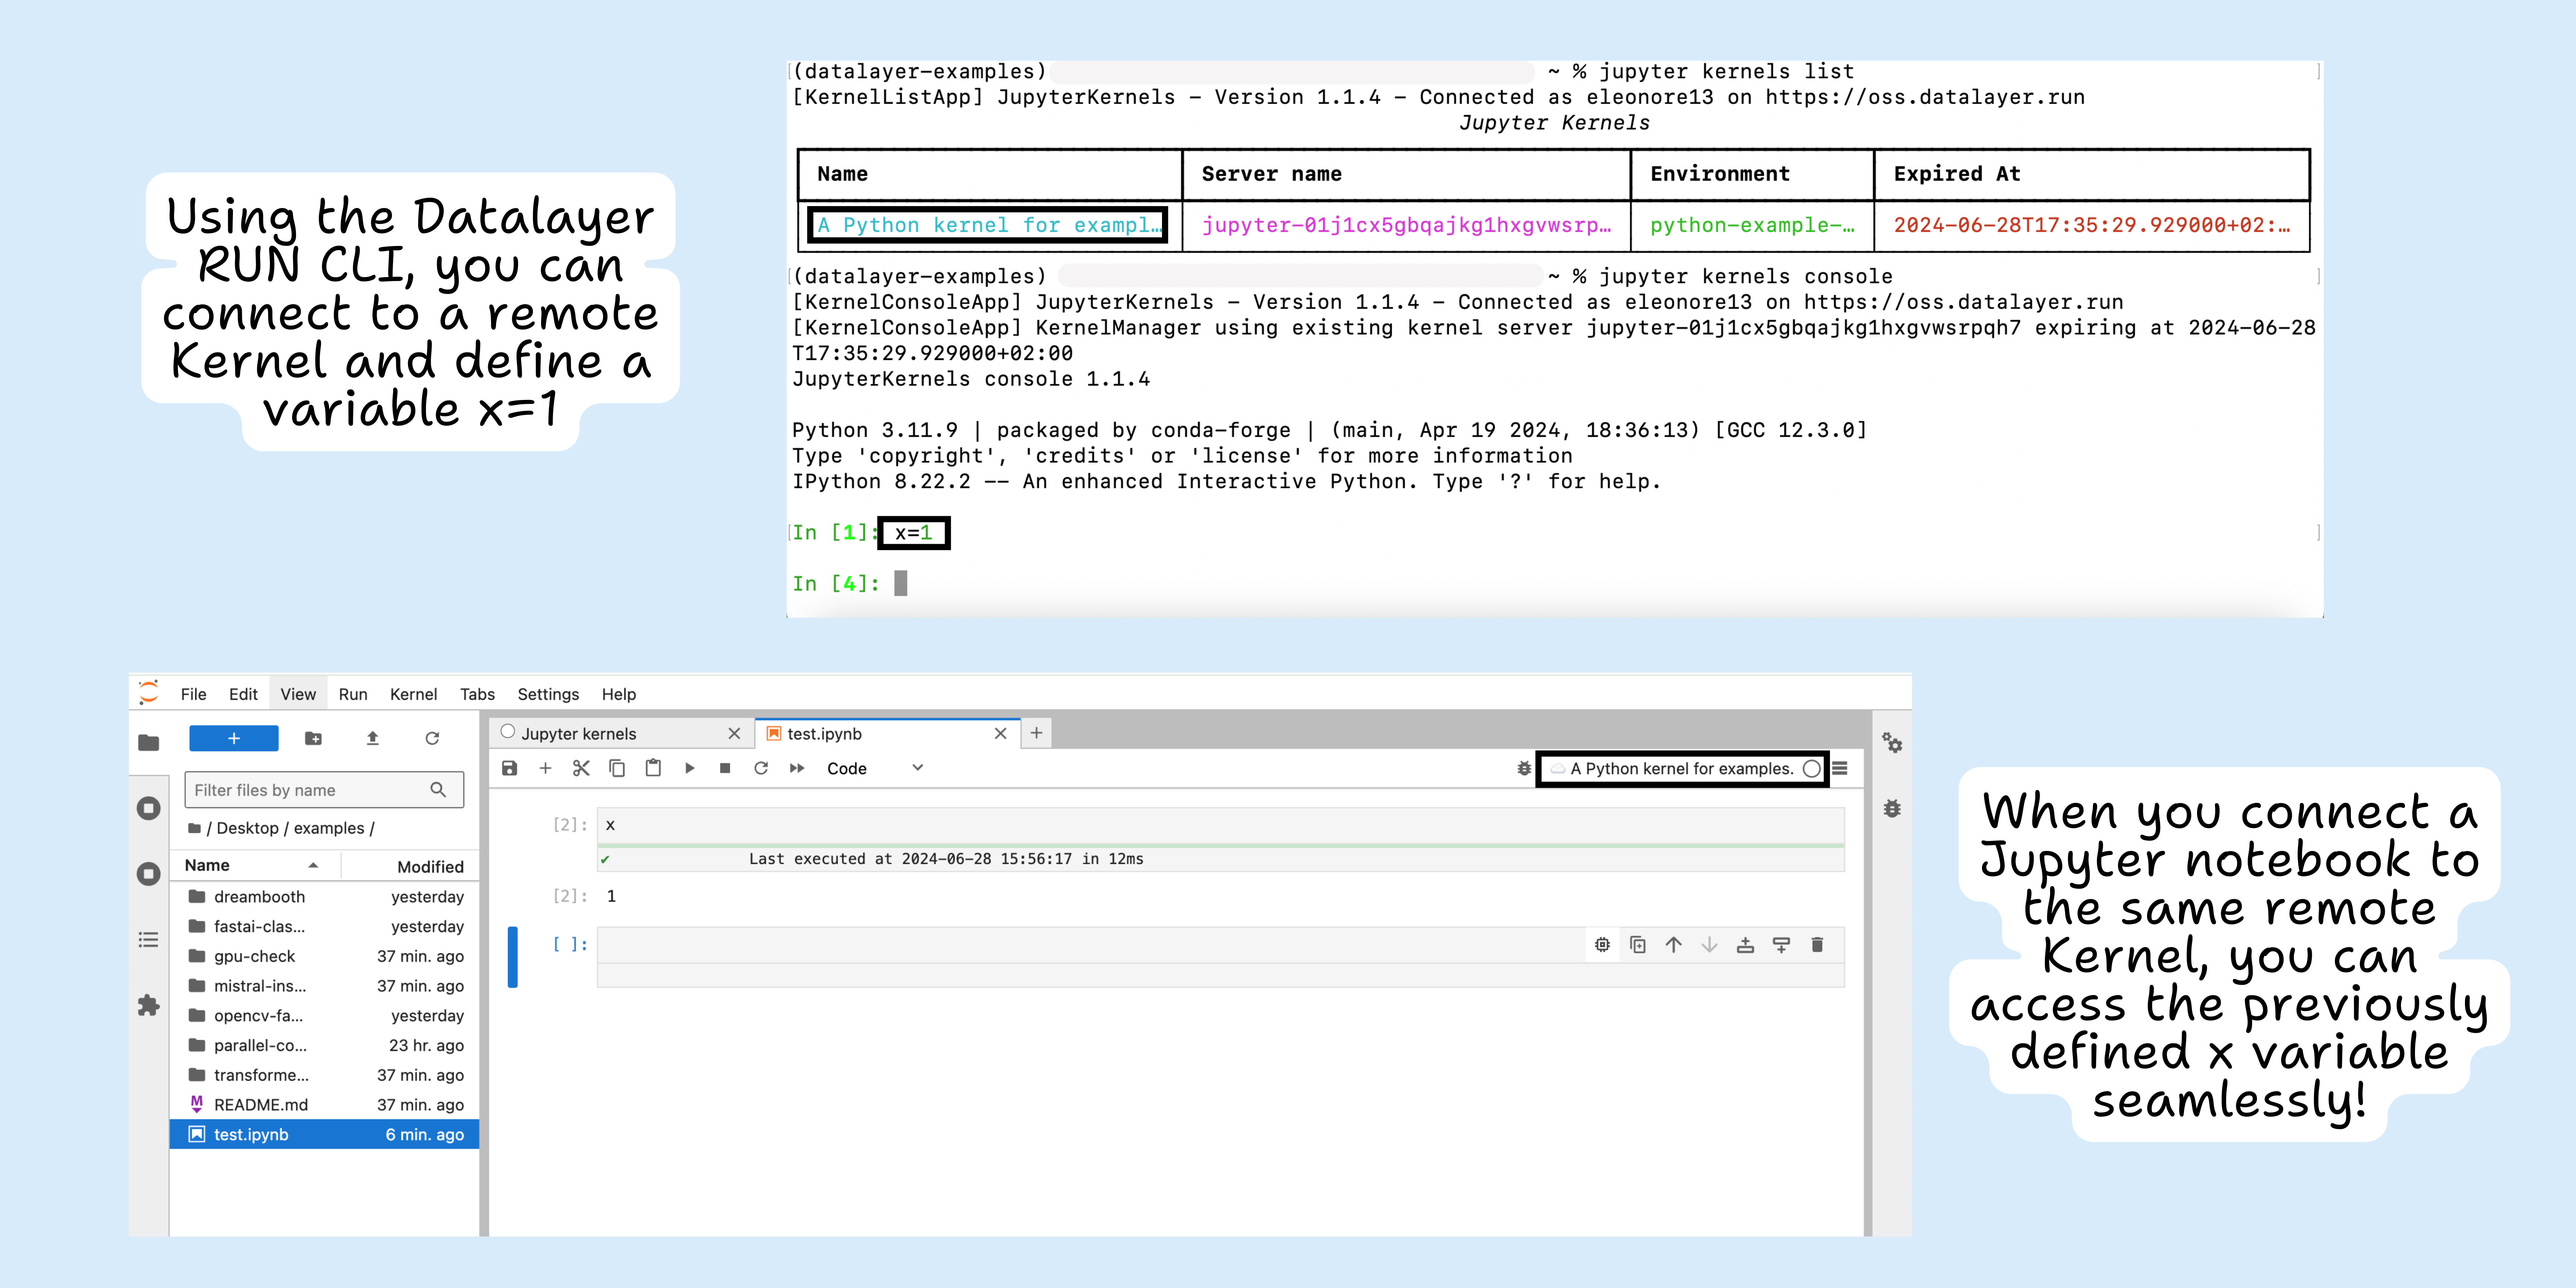Restart kernel and run all cells
This screenshot has height=1288, width=2576.
pyautogui.click(x=797, y=768)
